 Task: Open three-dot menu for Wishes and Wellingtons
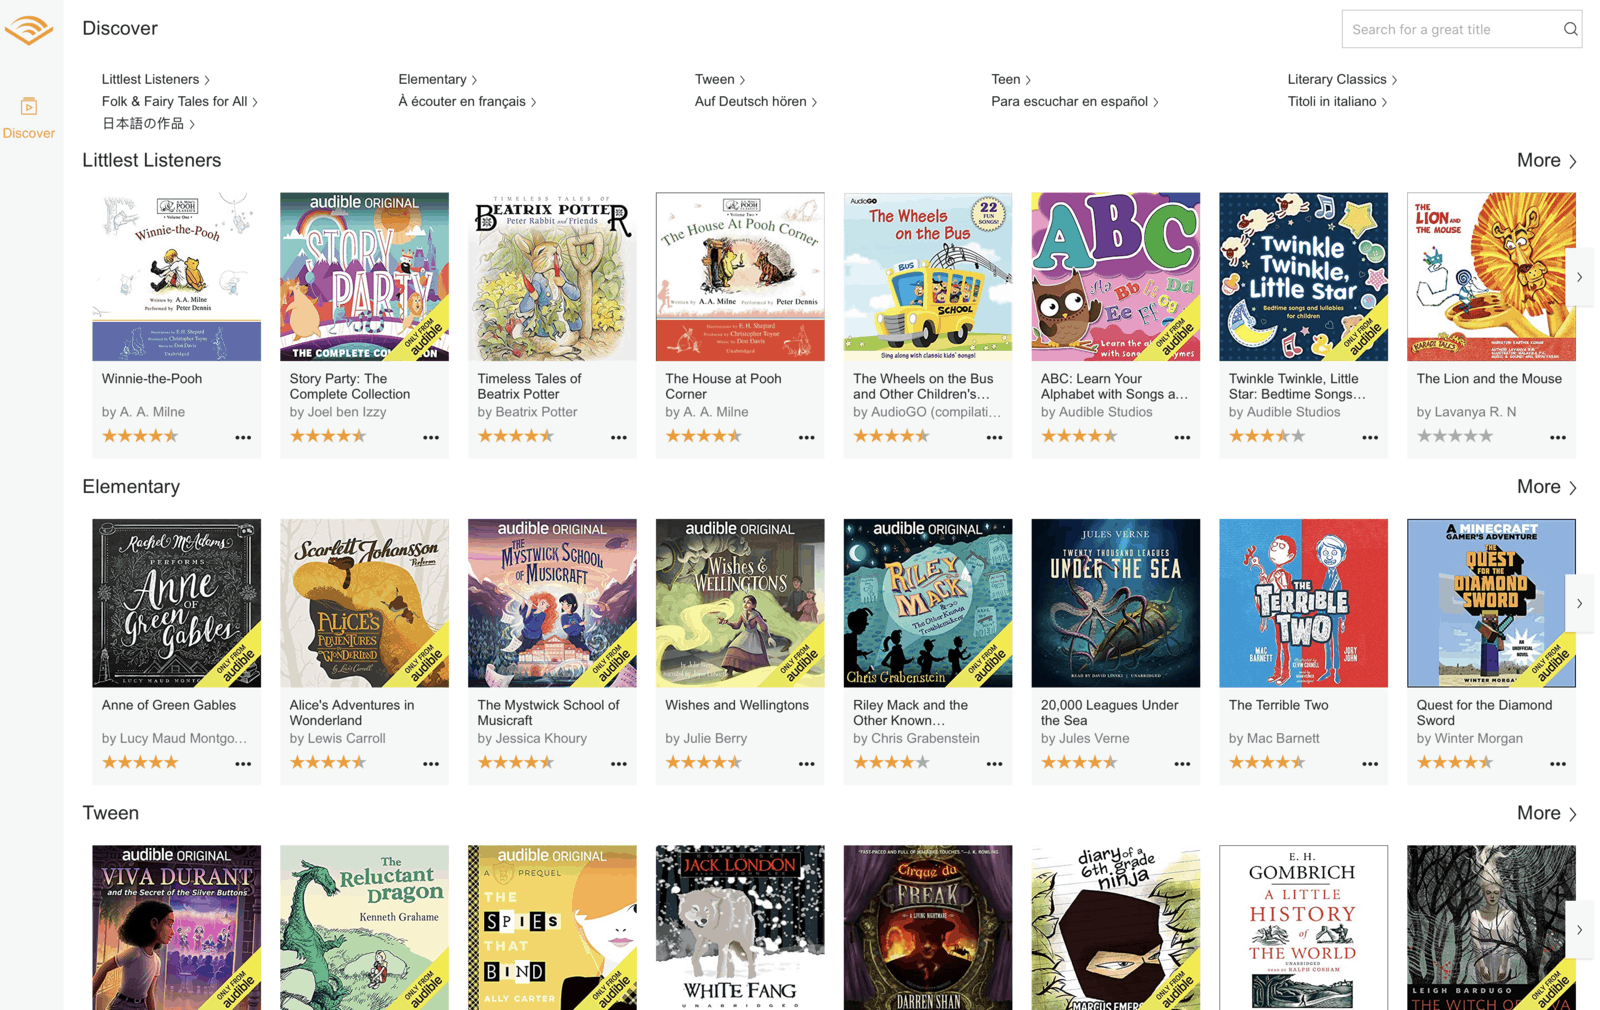point(806,763)
